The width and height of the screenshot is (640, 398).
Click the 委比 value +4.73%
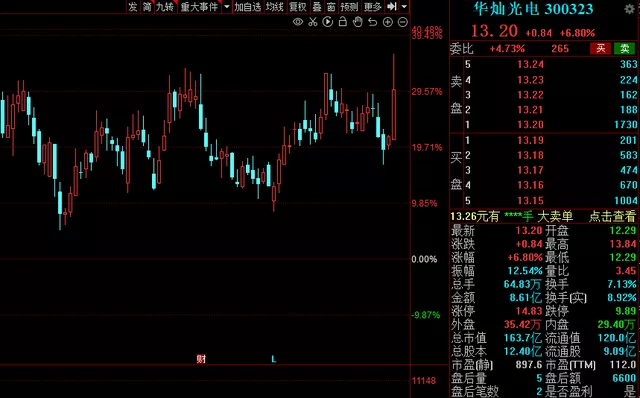507,49
